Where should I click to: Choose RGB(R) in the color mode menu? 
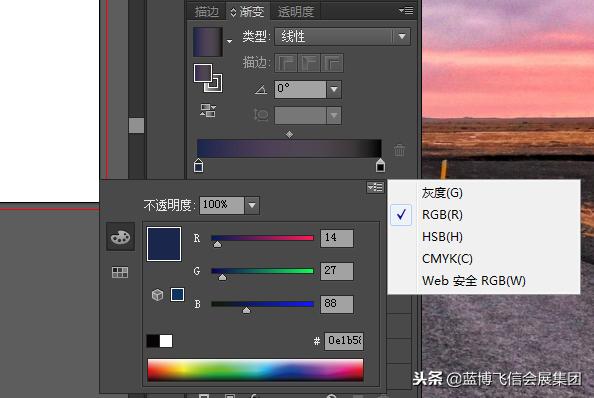[x=484, y=215]
